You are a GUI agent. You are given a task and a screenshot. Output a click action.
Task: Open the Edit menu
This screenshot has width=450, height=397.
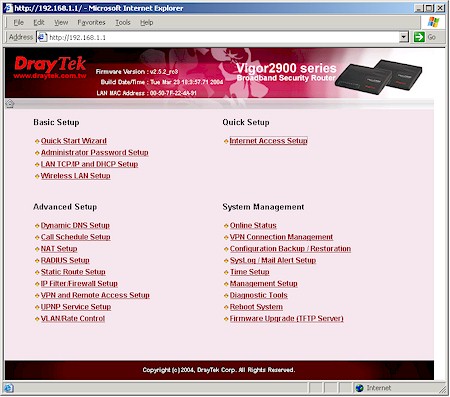click(39, 22)
